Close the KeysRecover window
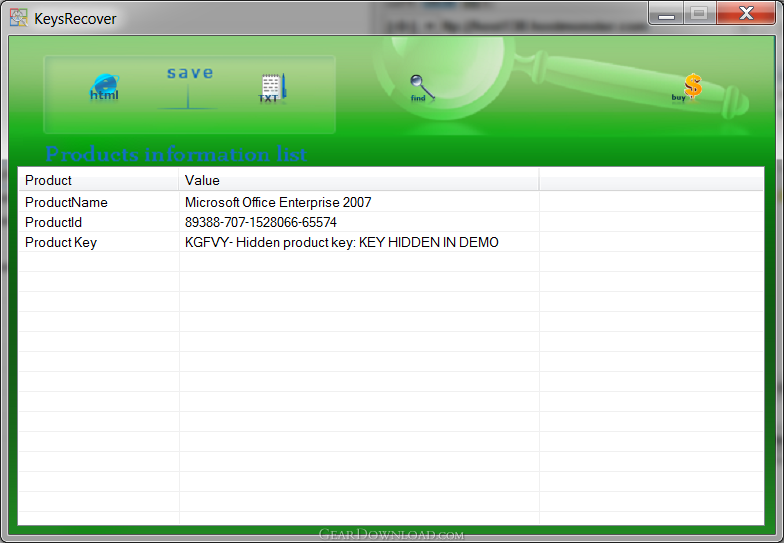The image size is (784, 543). (746, 13)
